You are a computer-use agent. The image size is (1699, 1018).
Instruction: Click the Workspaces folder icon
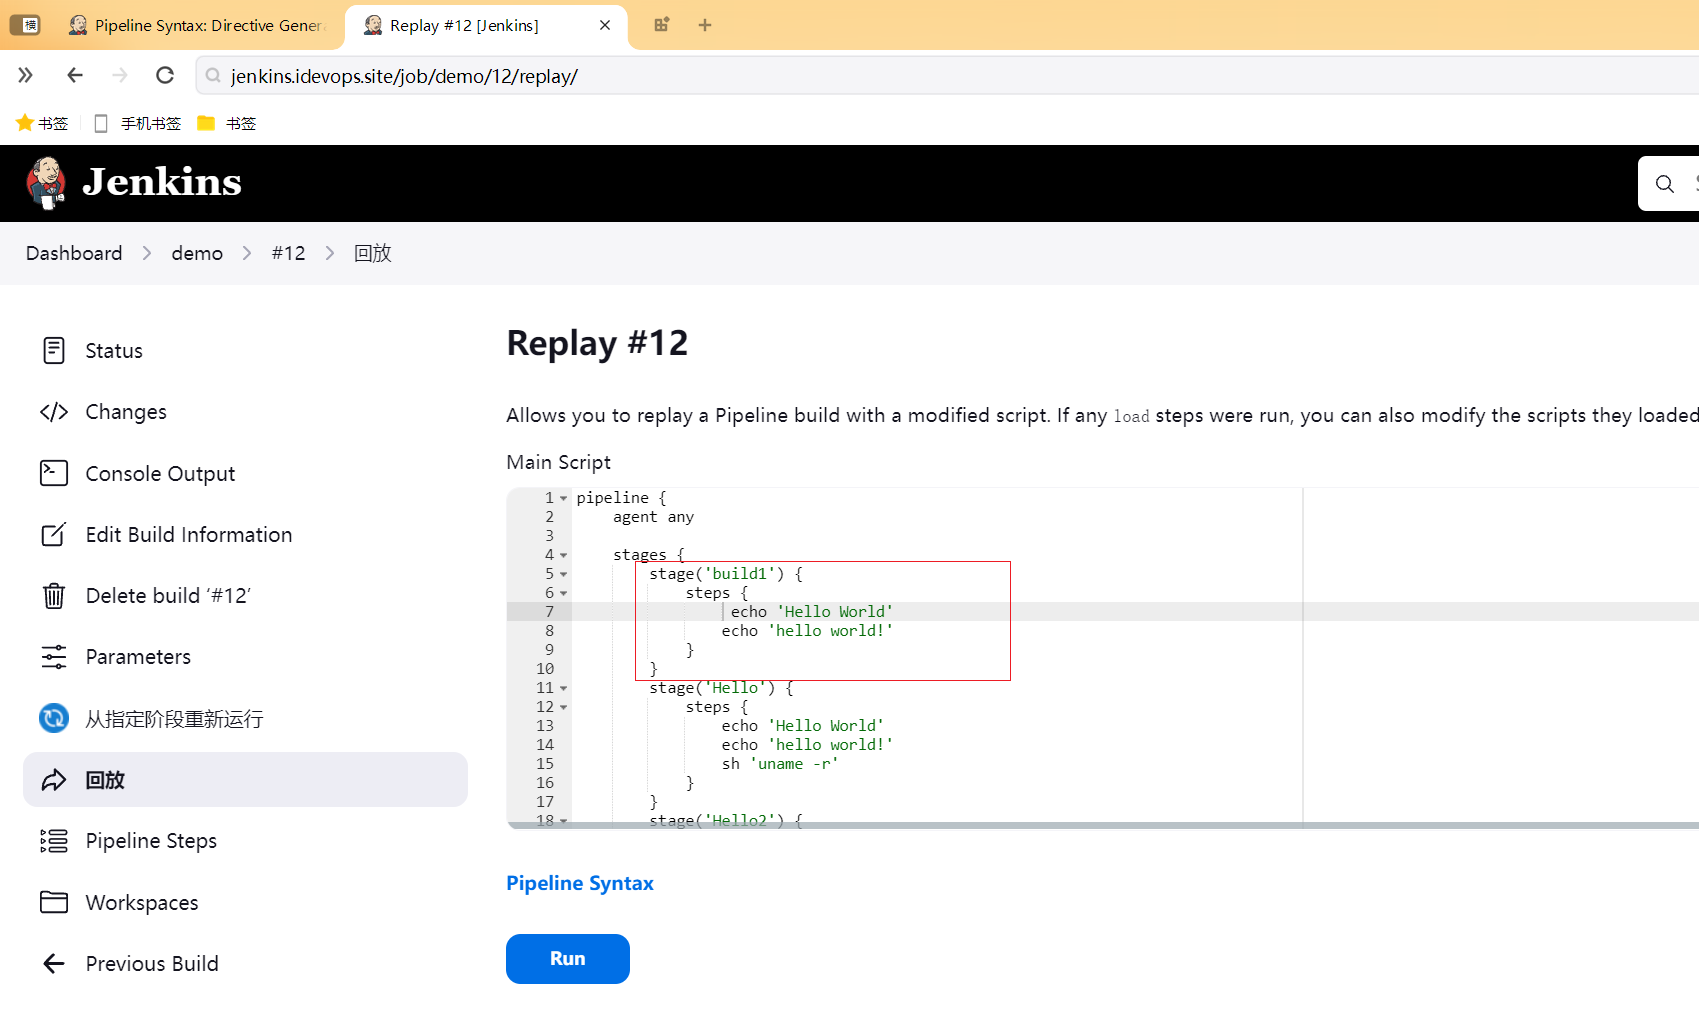(54, 902)
